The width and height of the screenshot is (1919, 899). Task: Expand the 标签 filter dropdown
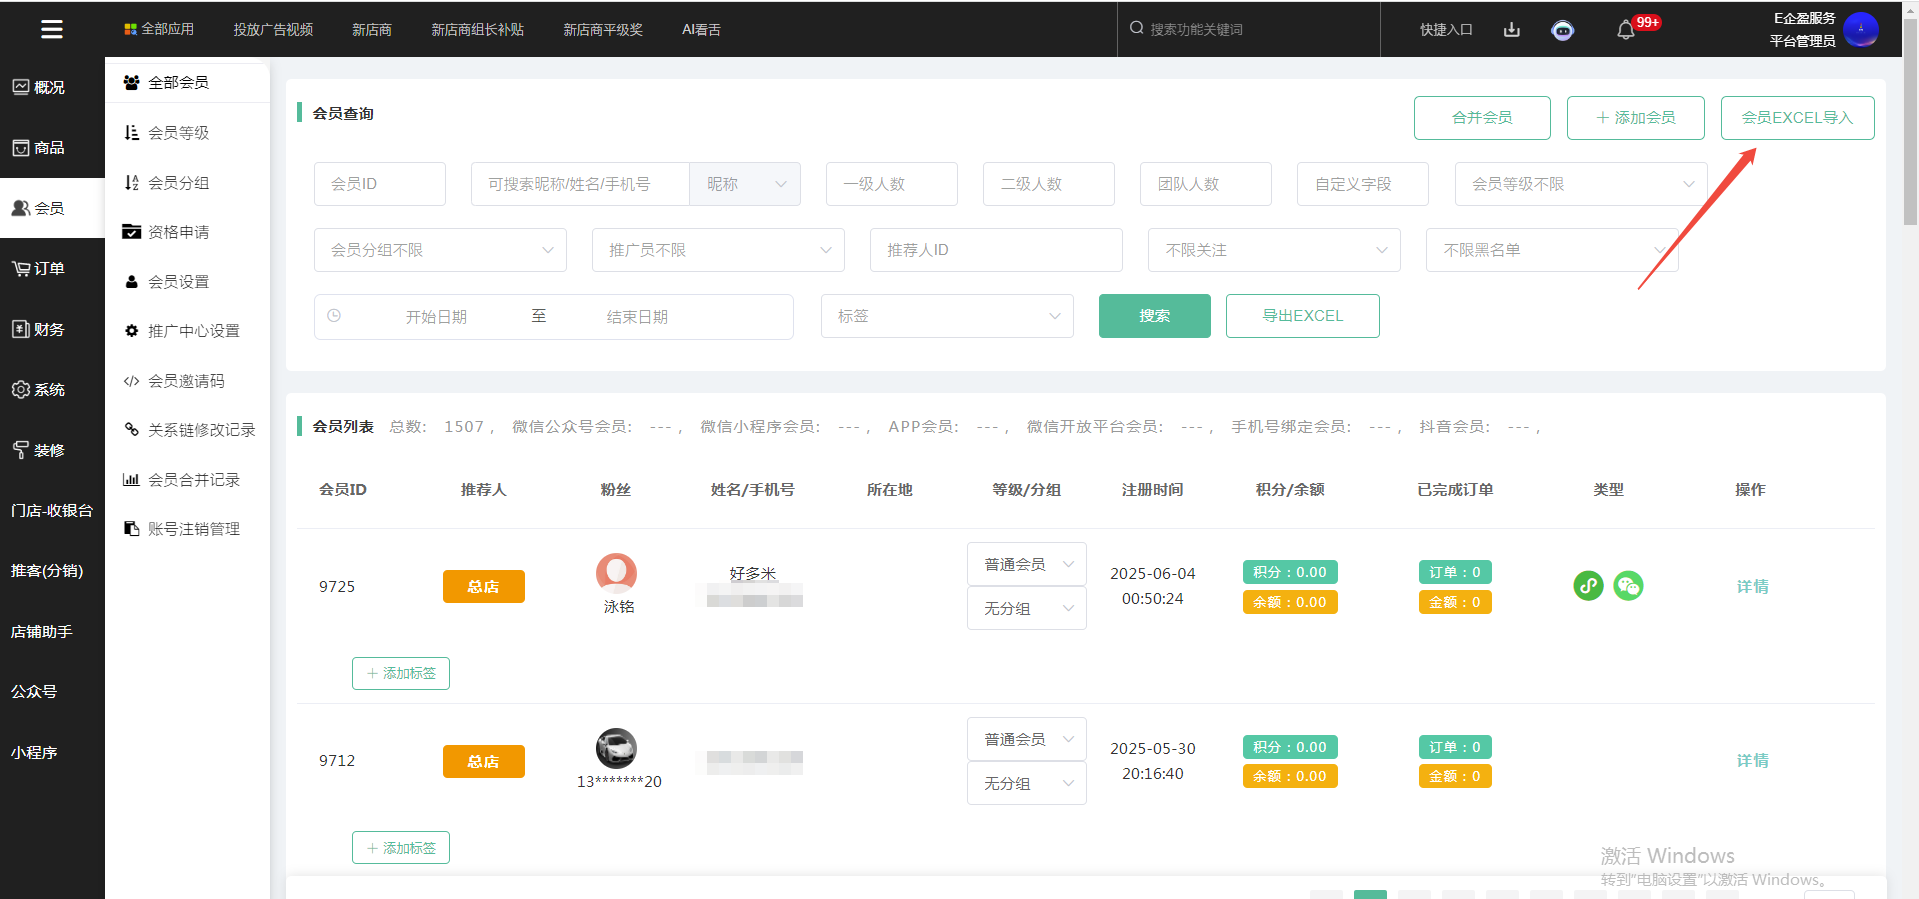click(946, 316)
